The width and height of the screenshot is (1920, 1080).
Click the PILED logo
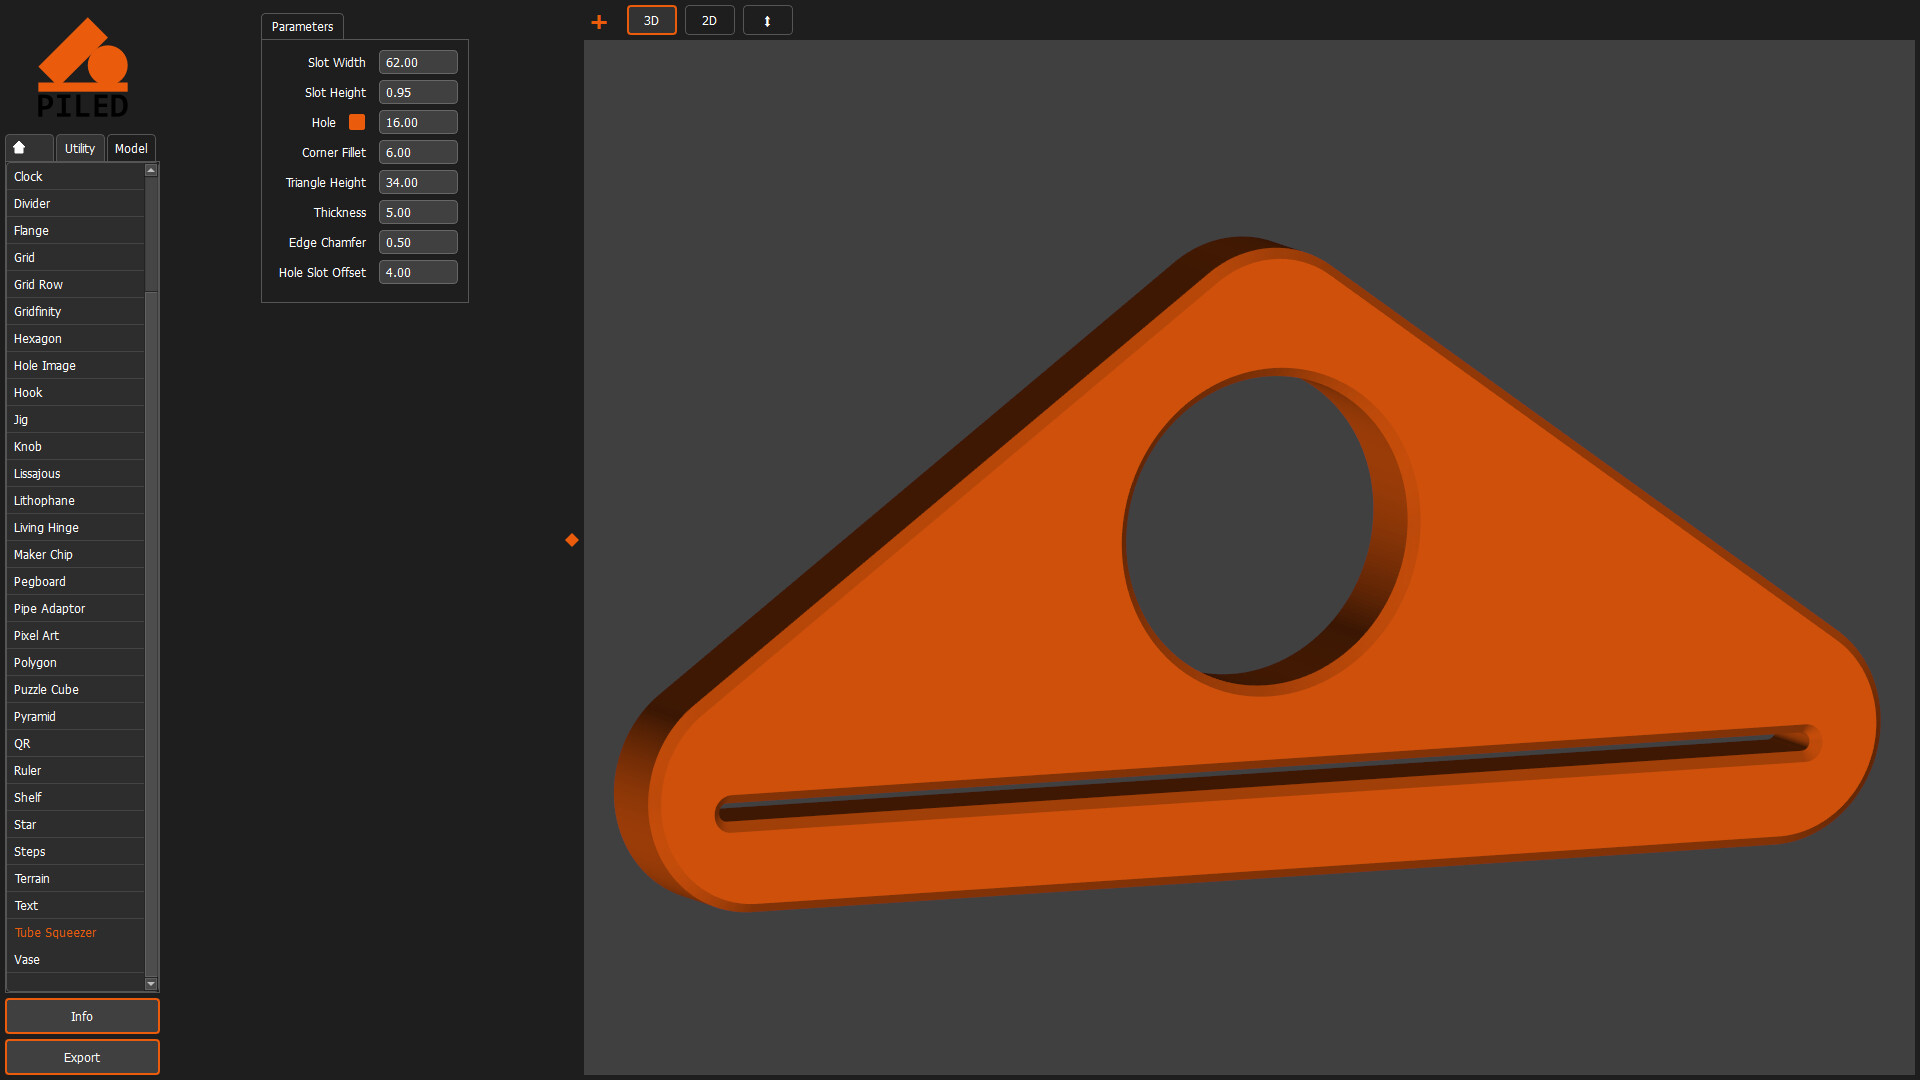(84, 66)
